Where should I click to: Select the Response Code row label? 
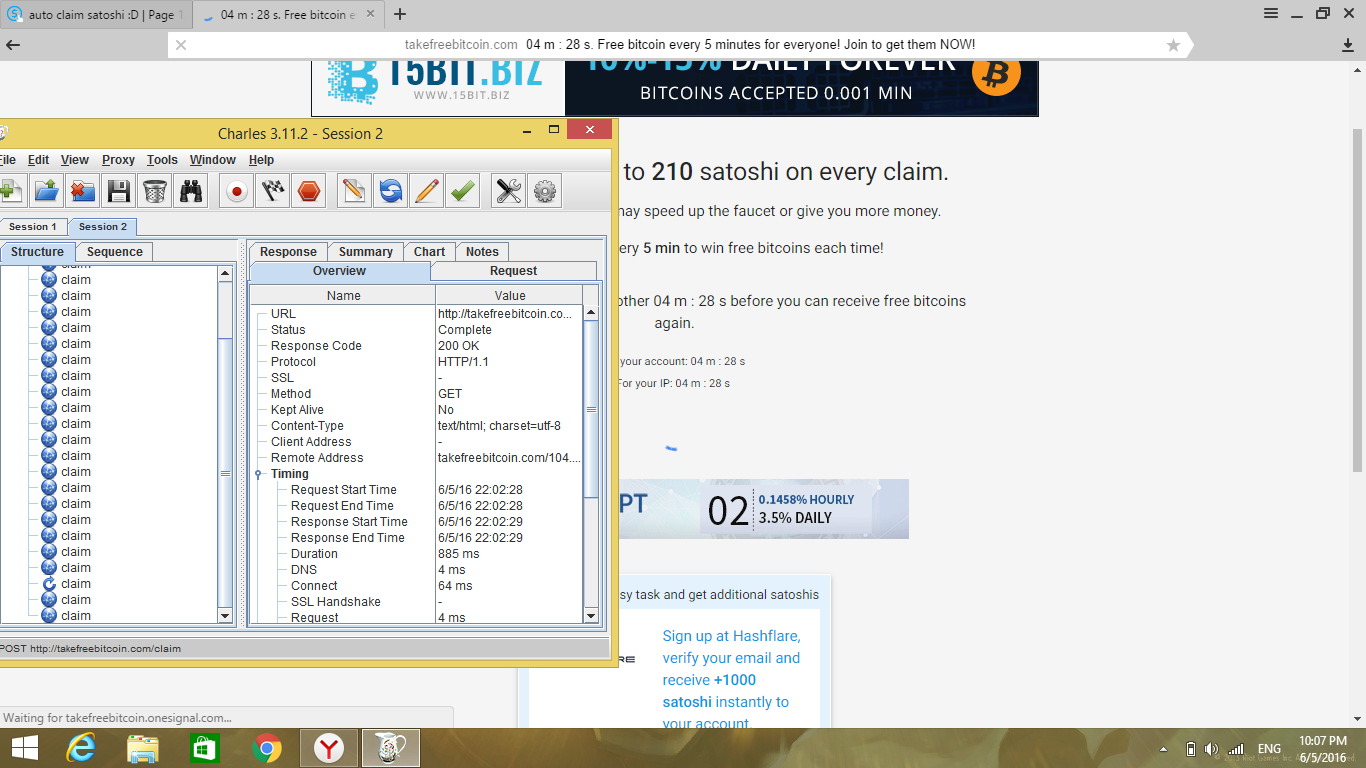(316, 346)
